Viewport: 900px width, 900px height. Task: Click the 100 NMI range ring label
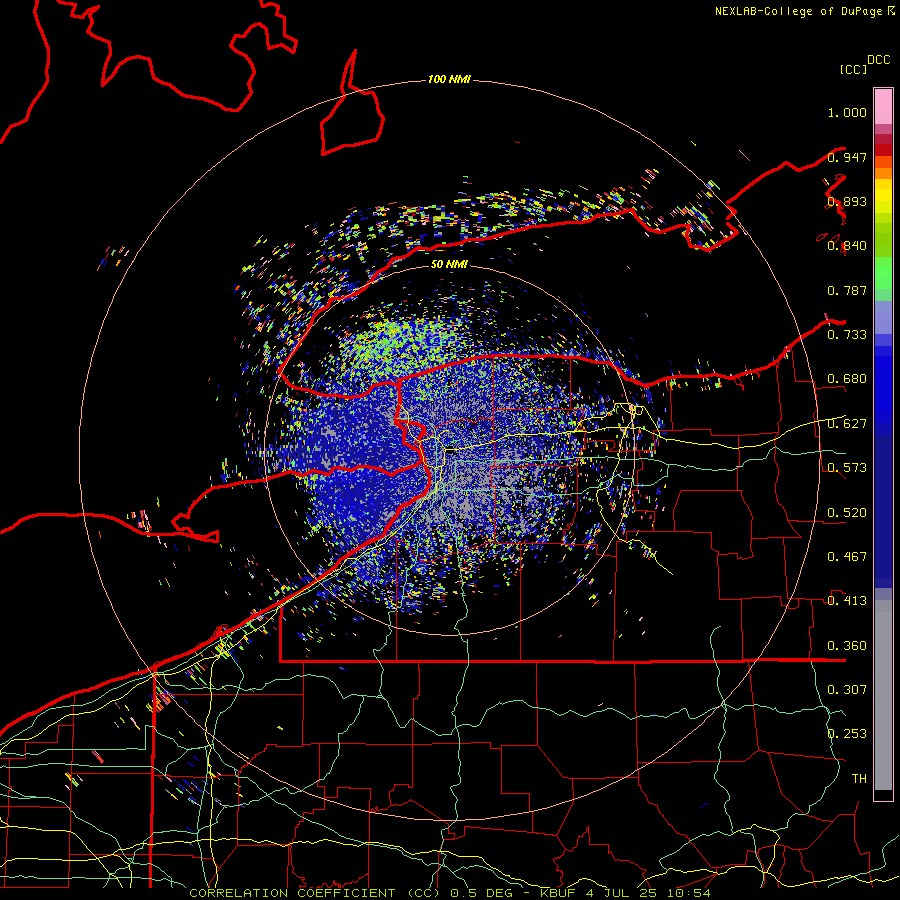pos(449,79)
